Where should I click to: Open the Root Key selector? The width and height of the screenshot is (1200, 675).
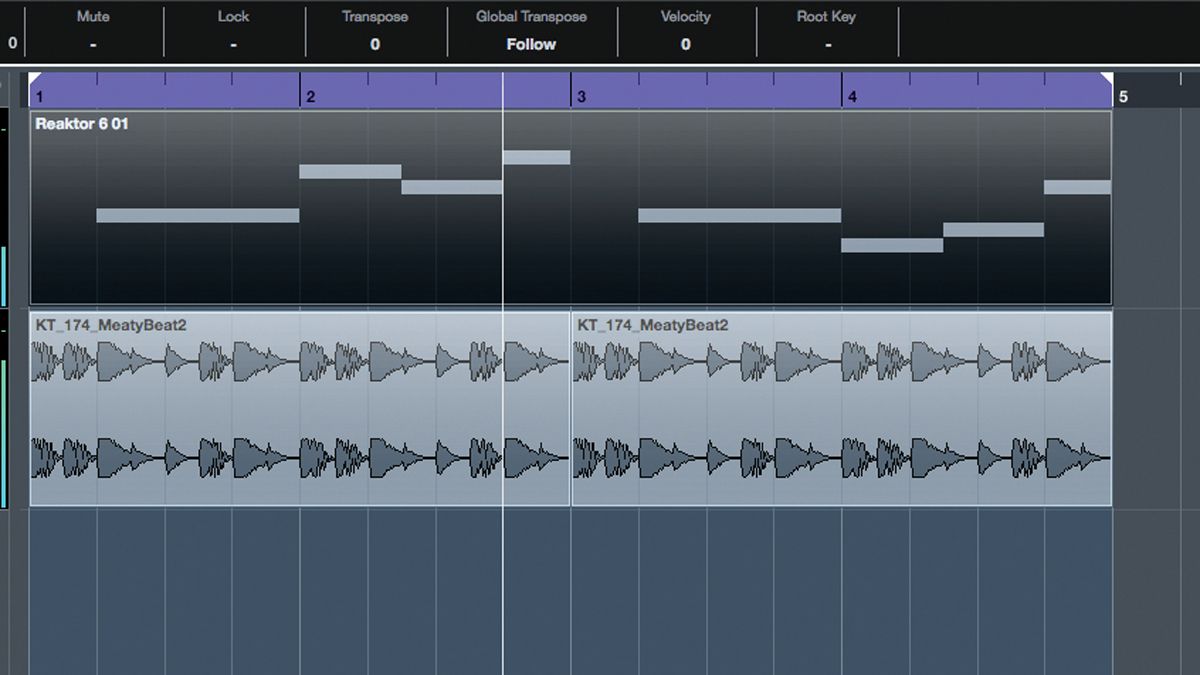click(825, 44)
